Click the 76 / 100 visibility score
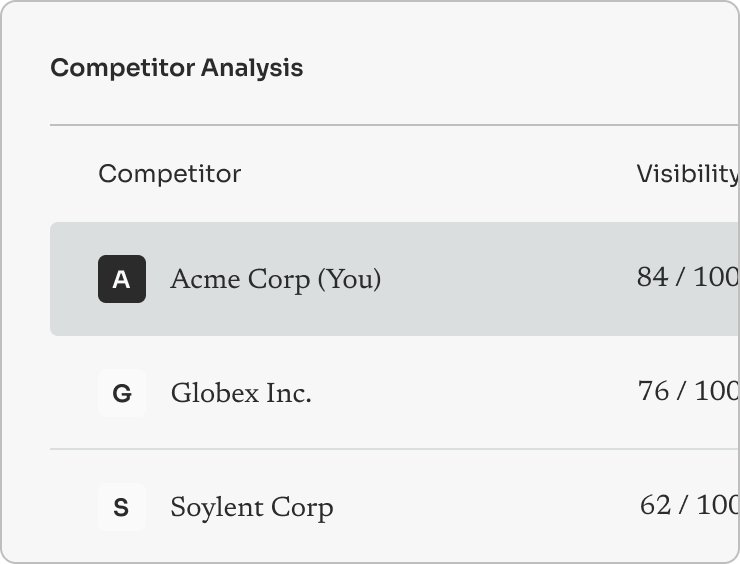This screenshot has width=740, height=564. [689, 391]
